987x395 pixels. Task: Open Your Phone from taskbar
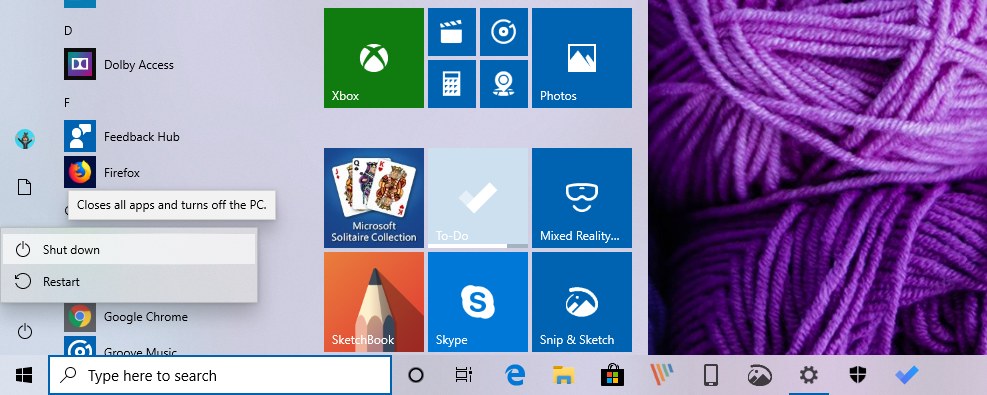(x=710, y=376)
